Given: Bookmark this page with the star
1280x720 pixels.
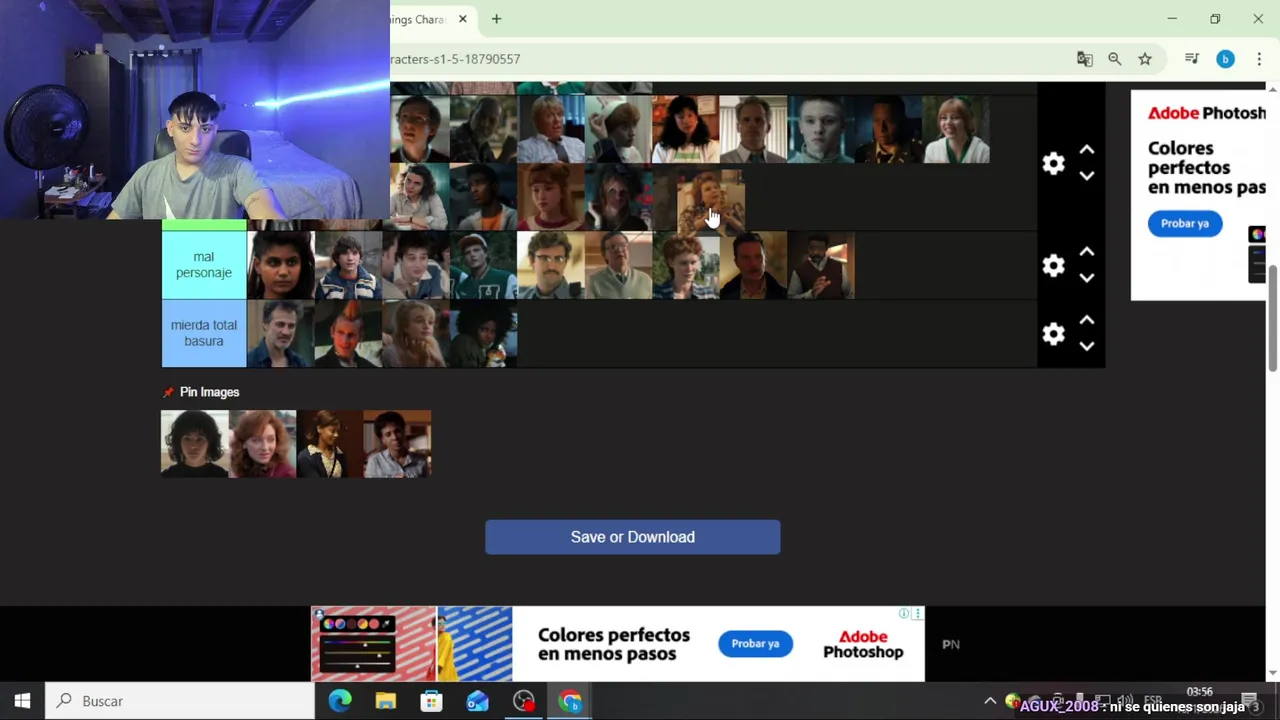Looking at the screenshot, I should [x=1145, y=59].
